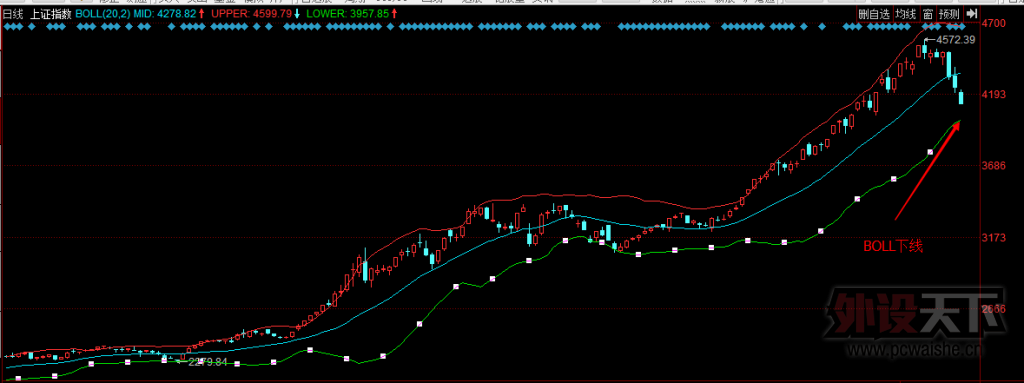Click the 4572.39 high price label
This screenshot has height=383, width=1024.
955,40
